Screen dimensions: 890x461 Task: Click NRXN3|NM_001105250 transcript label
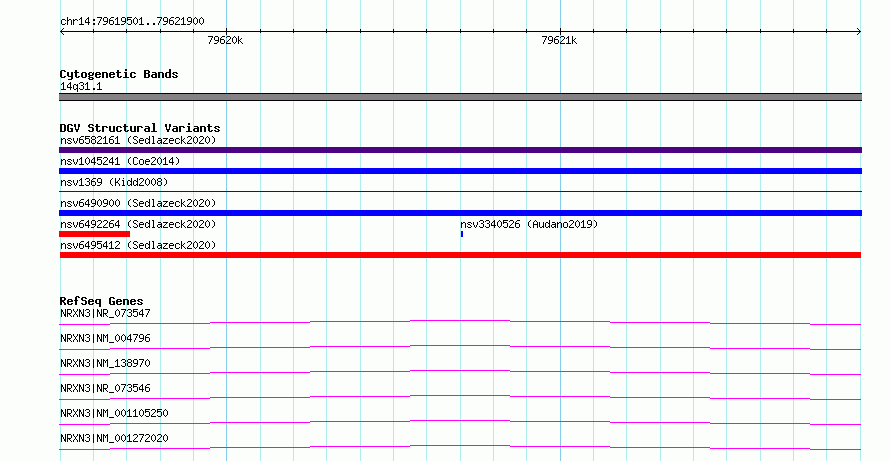click(x=114, y=413)
